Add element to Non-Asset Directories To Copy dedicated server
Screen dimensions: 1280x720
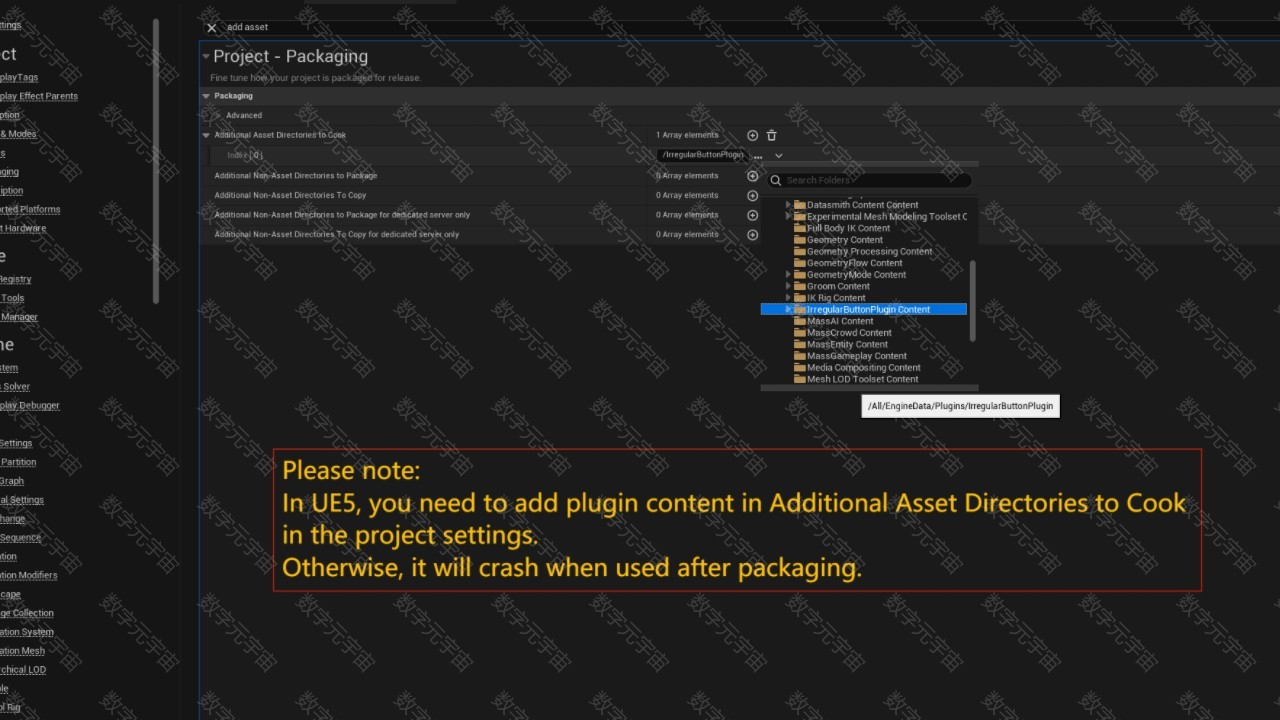pos(753,235)
